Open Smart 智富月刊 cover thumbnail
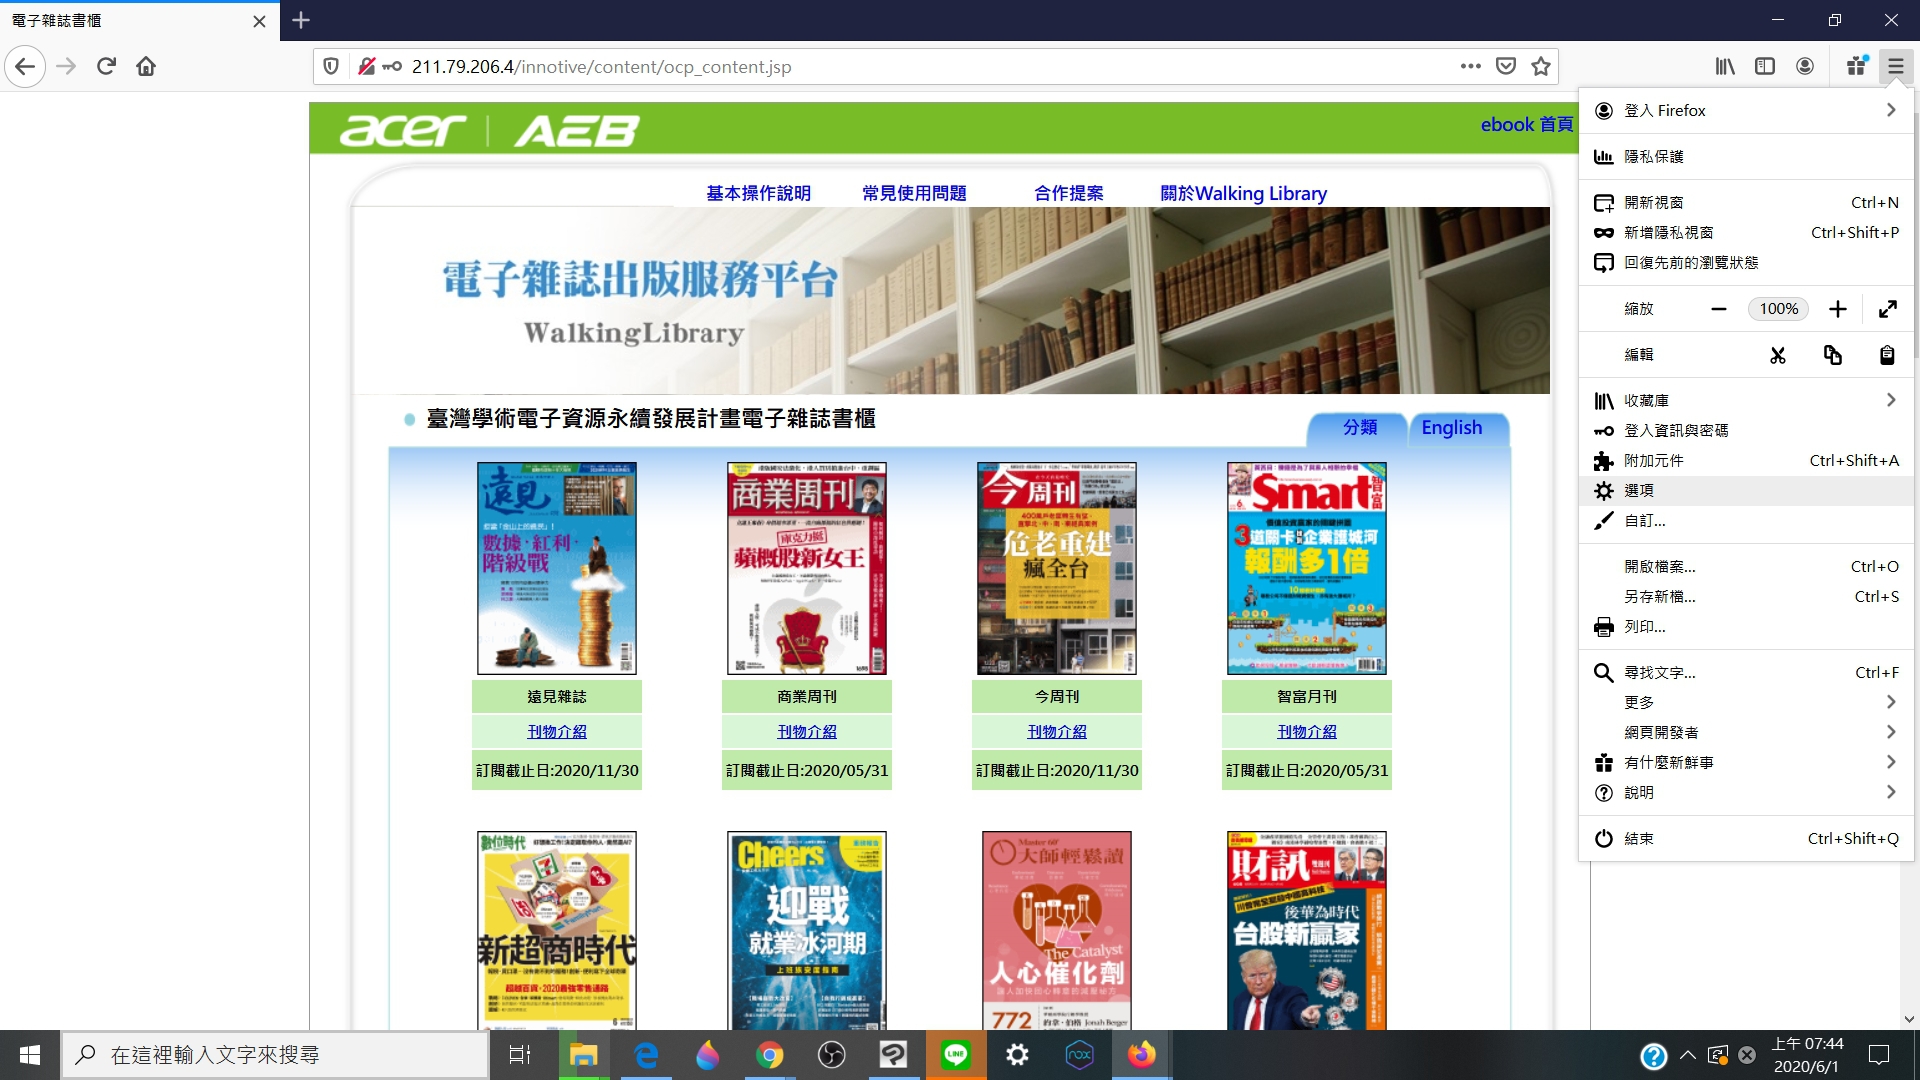 coord(1307,568)
